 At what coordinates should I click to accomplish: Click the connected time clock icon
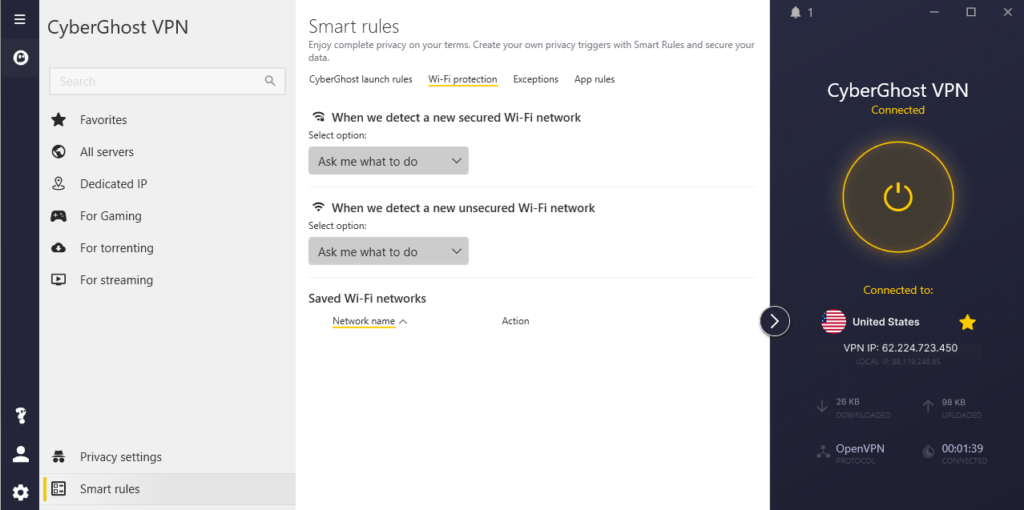(x=928, y=451)
